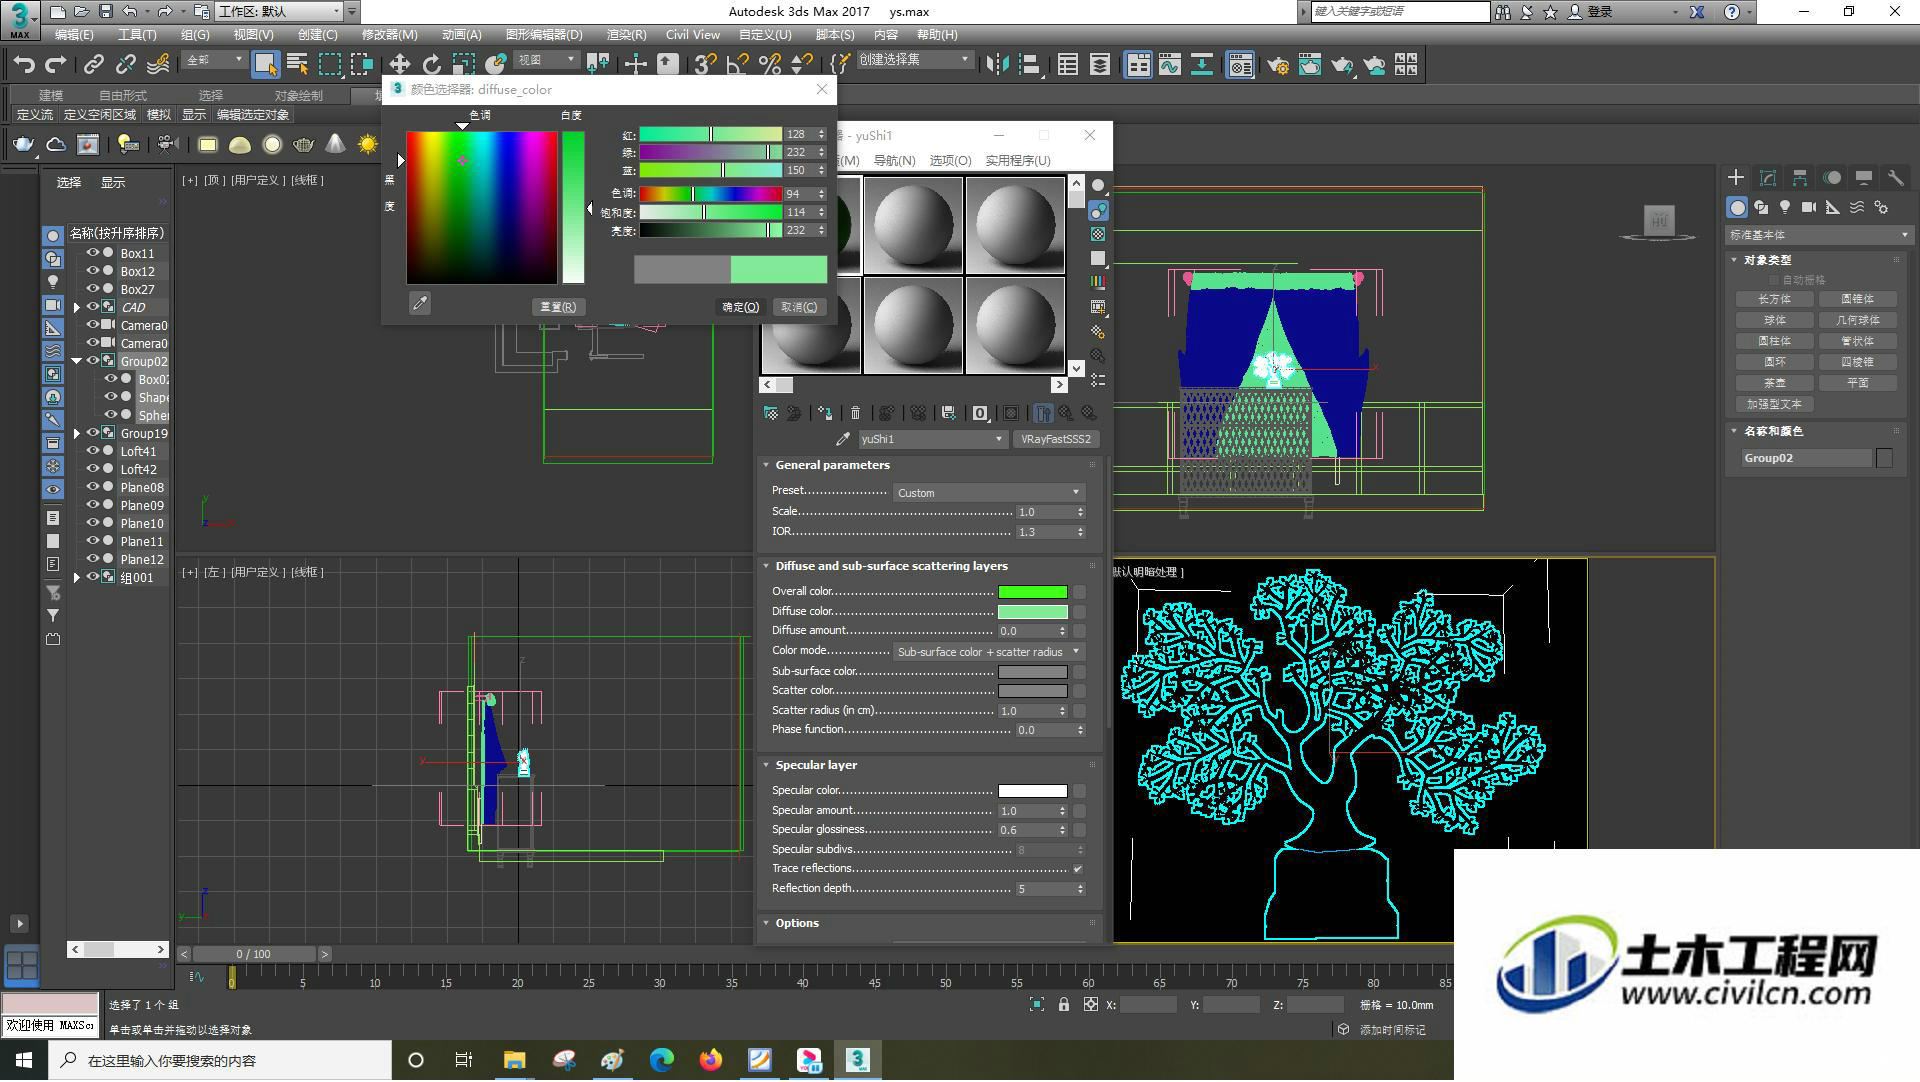Toggle the Specular color map checkbox
The height and width of the screenshot is (1082, 1920).
point(1080,791)
